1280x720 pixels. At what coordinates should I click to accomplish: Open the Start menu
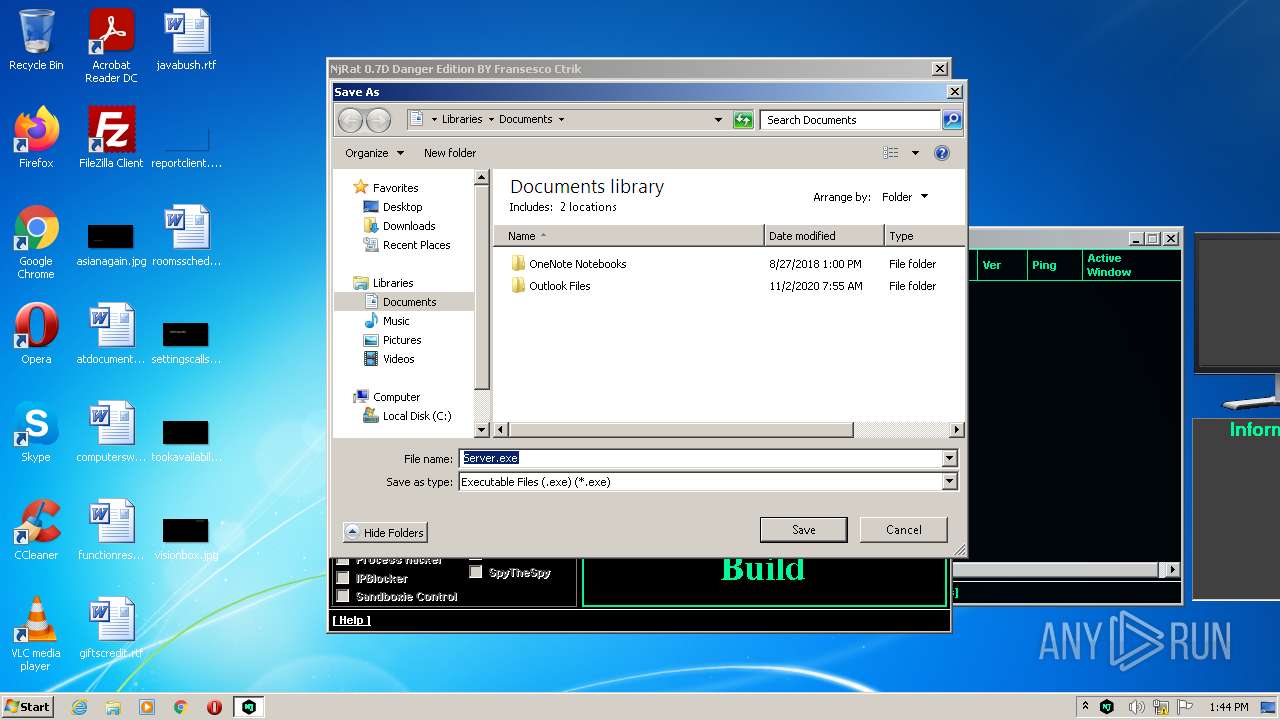coord(28,707)
